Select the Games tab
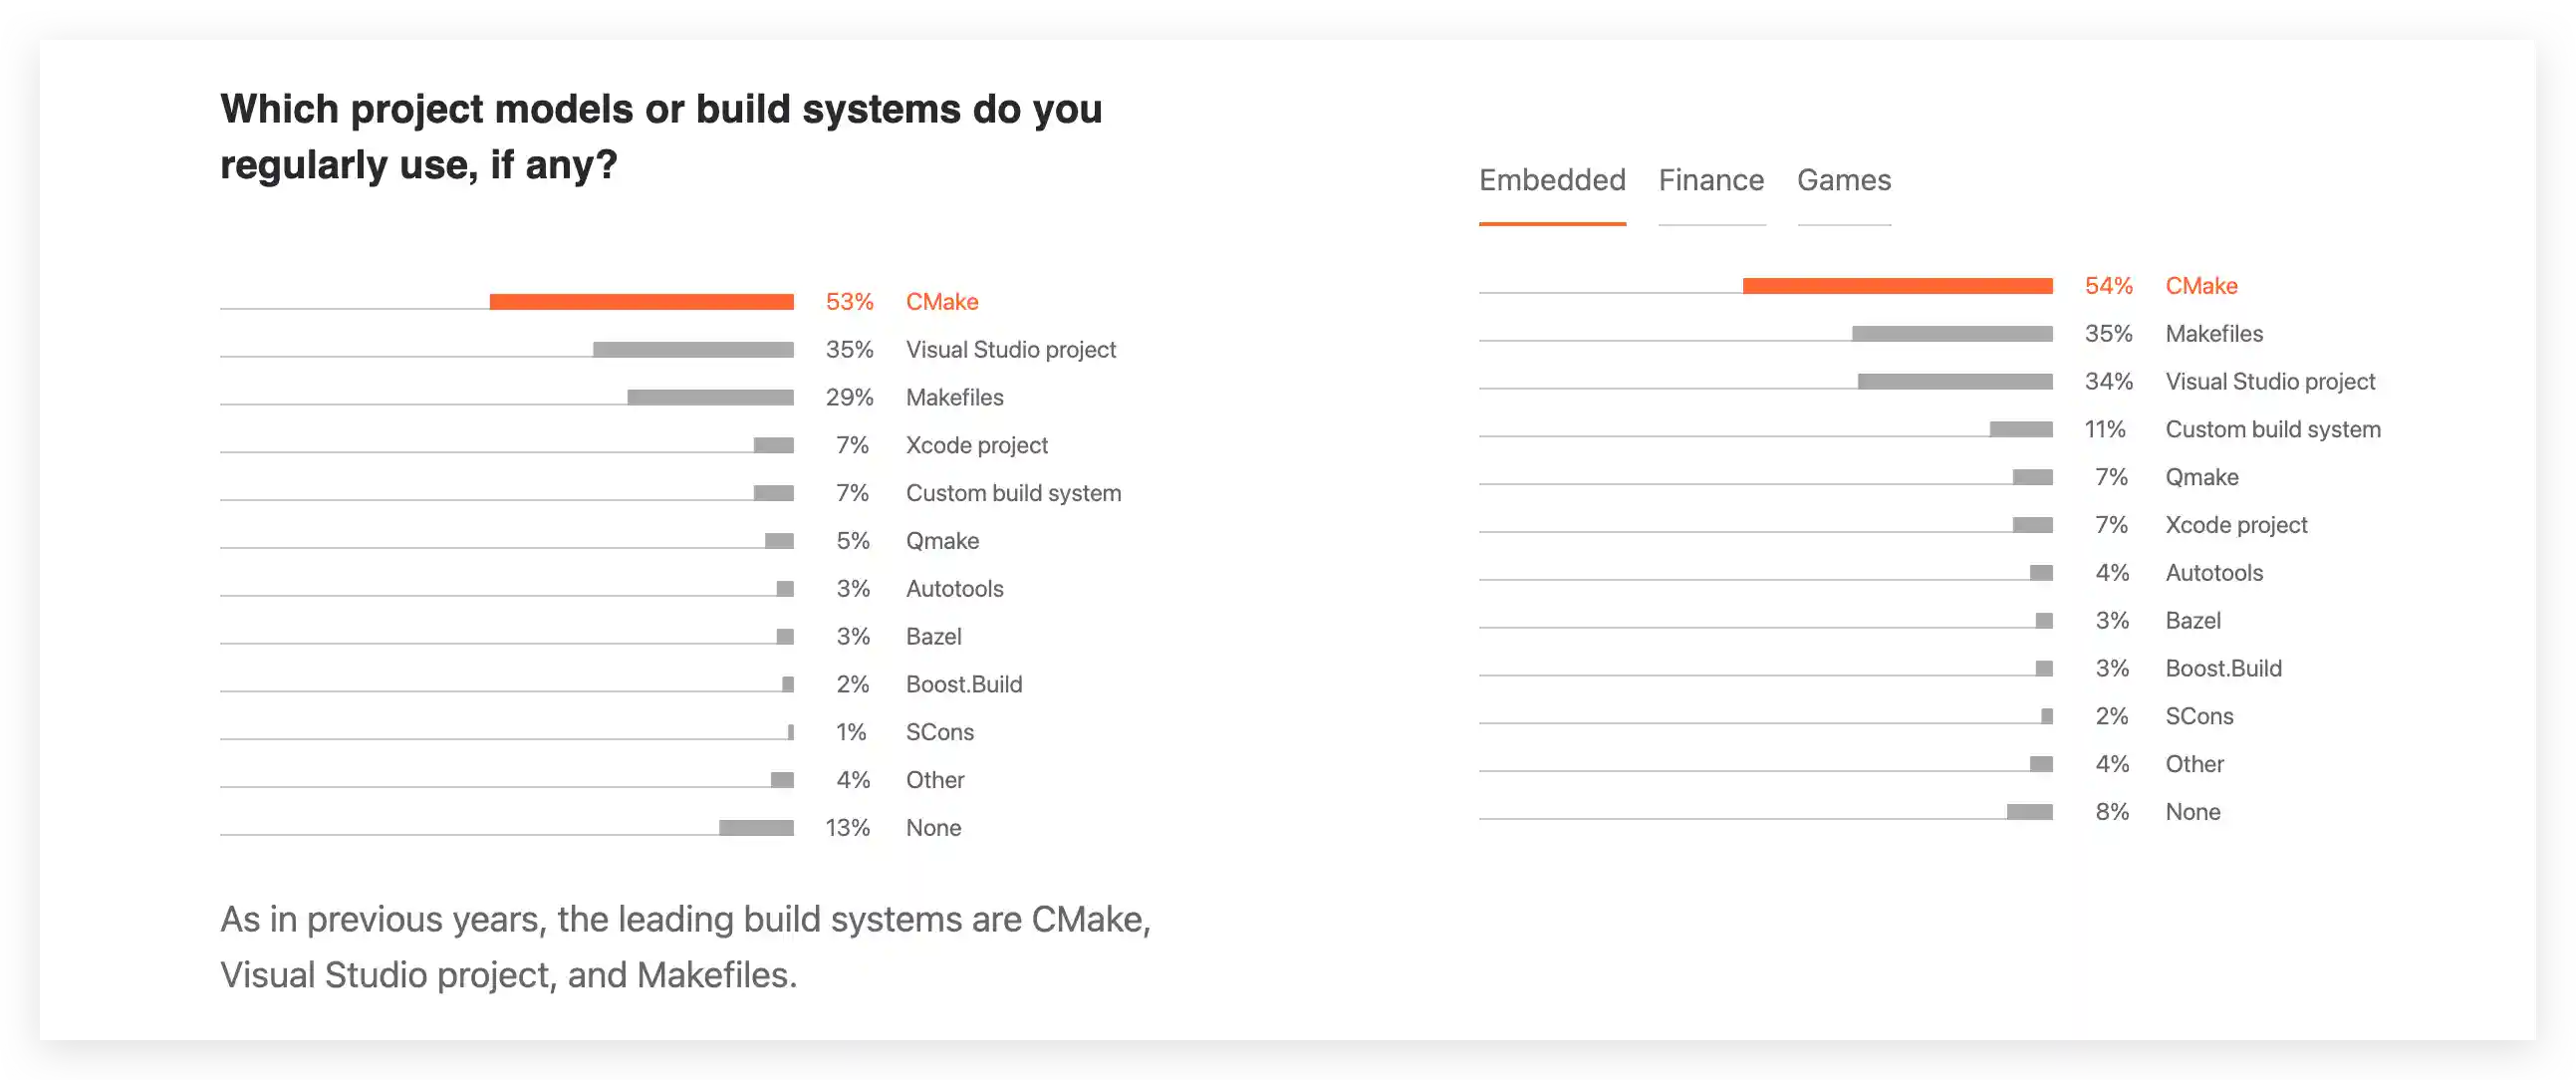 pyautogui.click(x=1844, y=181)
